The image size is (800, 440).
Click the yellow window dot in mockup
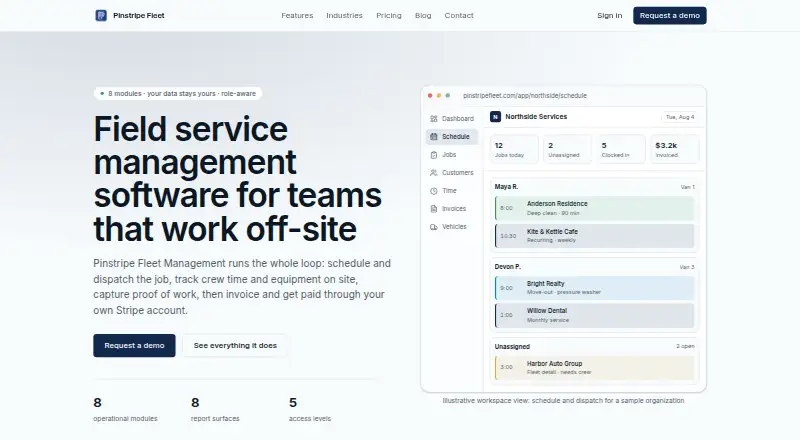[439, 95]
